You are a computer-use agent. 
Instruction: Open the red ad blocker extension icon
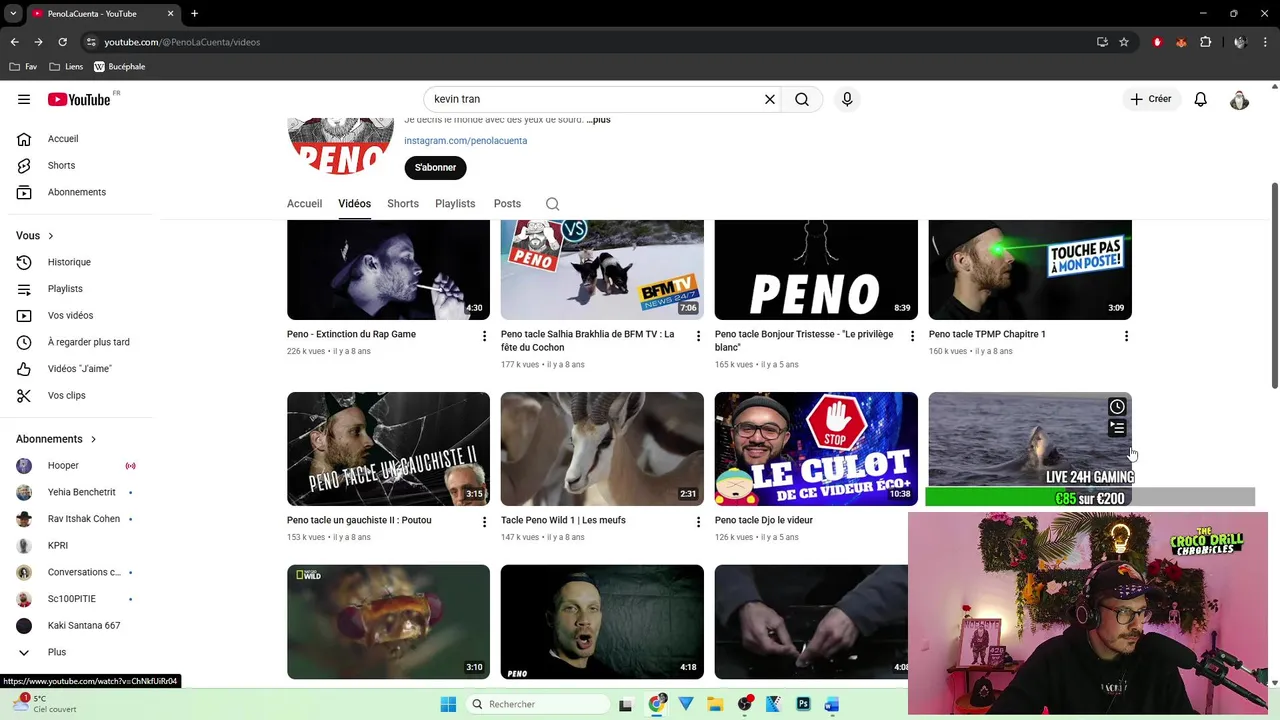[x=1157, y=42]
